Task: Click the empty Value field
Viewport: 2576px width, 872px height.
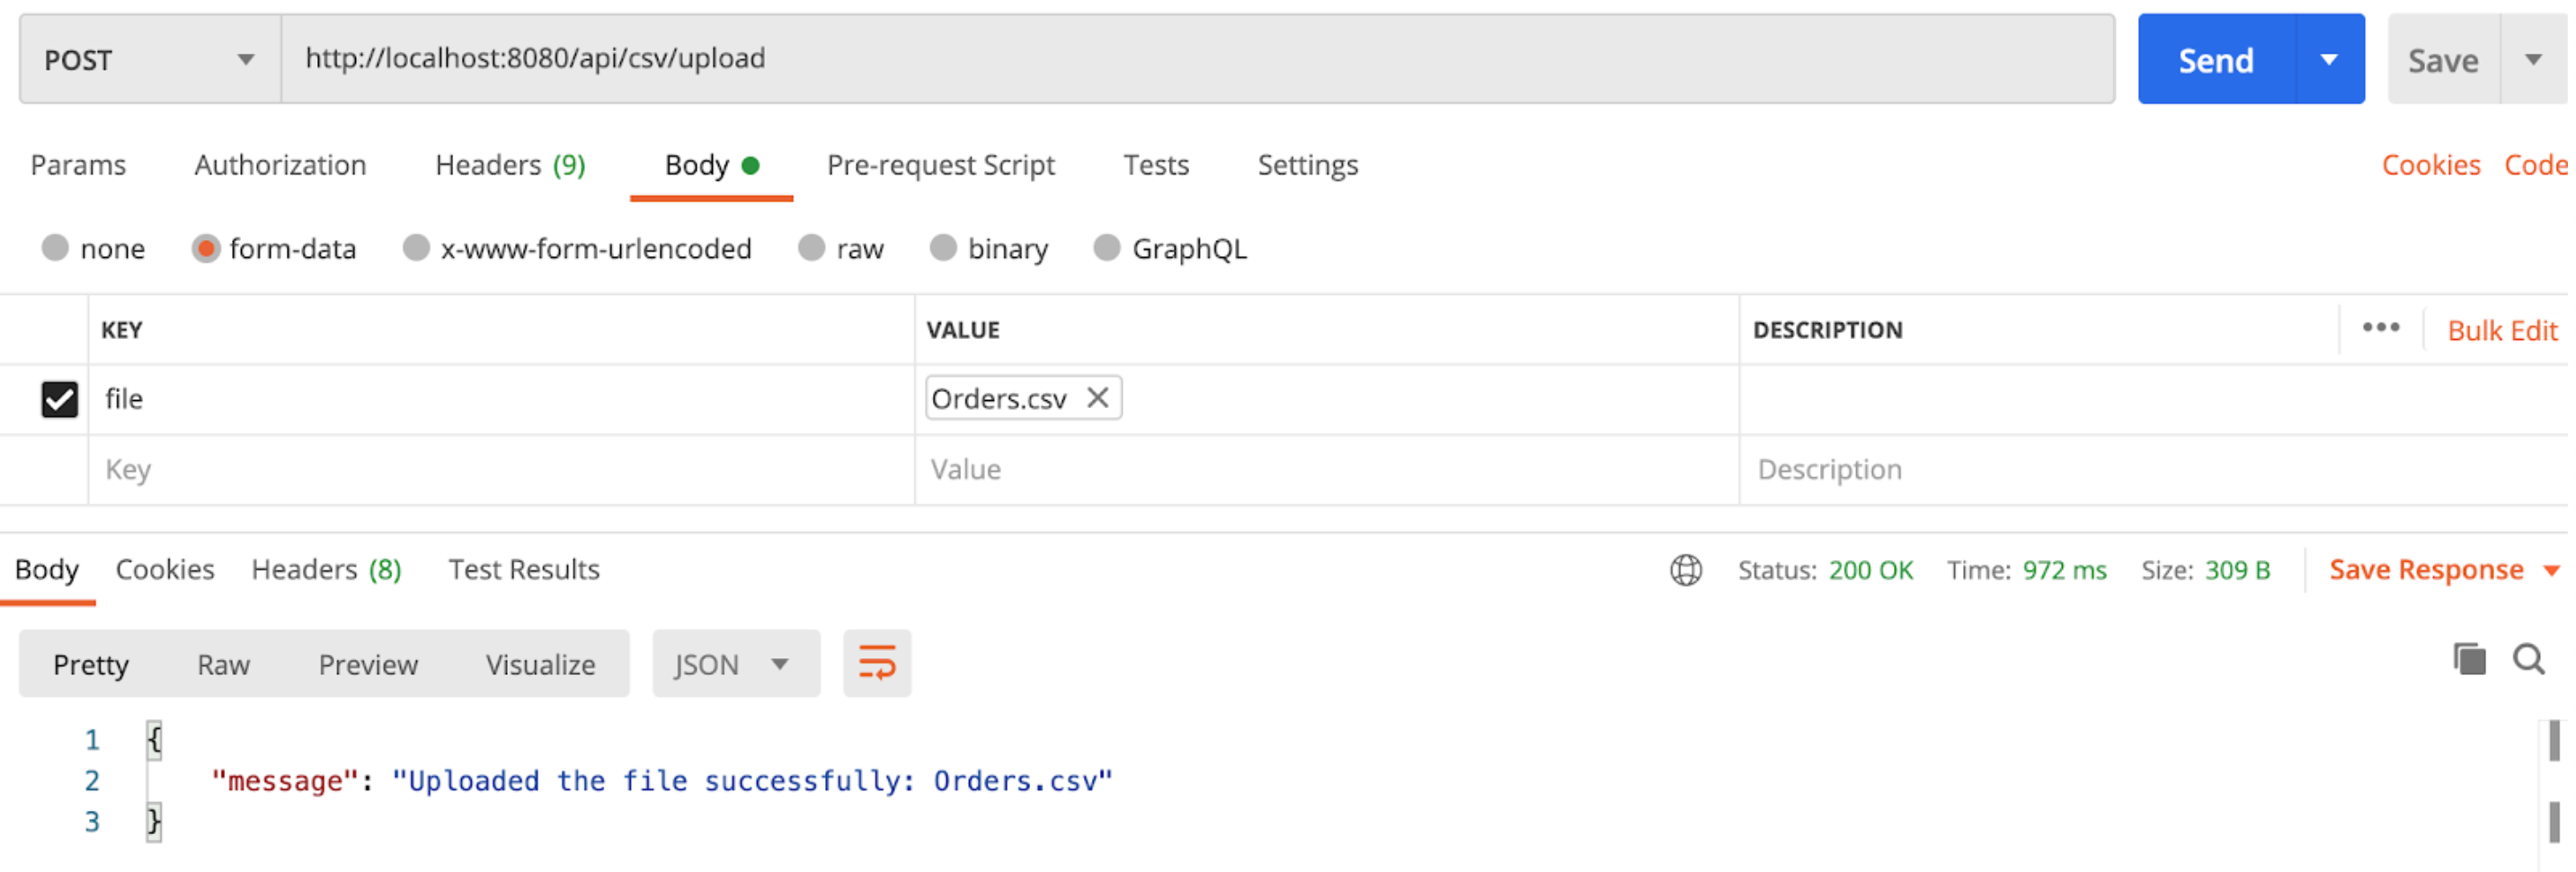Action: click(1327, 470)
